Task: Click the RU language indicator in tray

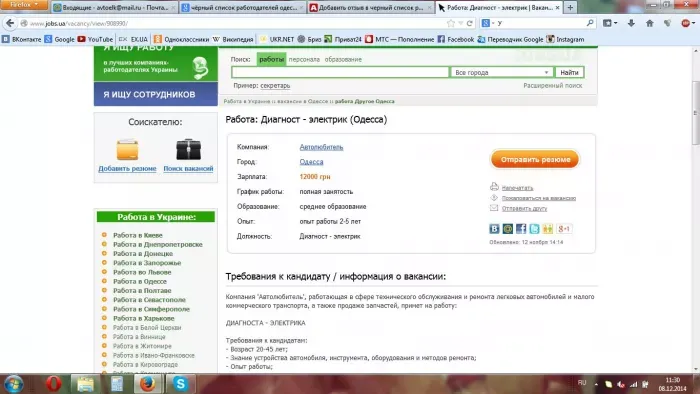Action: 582,383
